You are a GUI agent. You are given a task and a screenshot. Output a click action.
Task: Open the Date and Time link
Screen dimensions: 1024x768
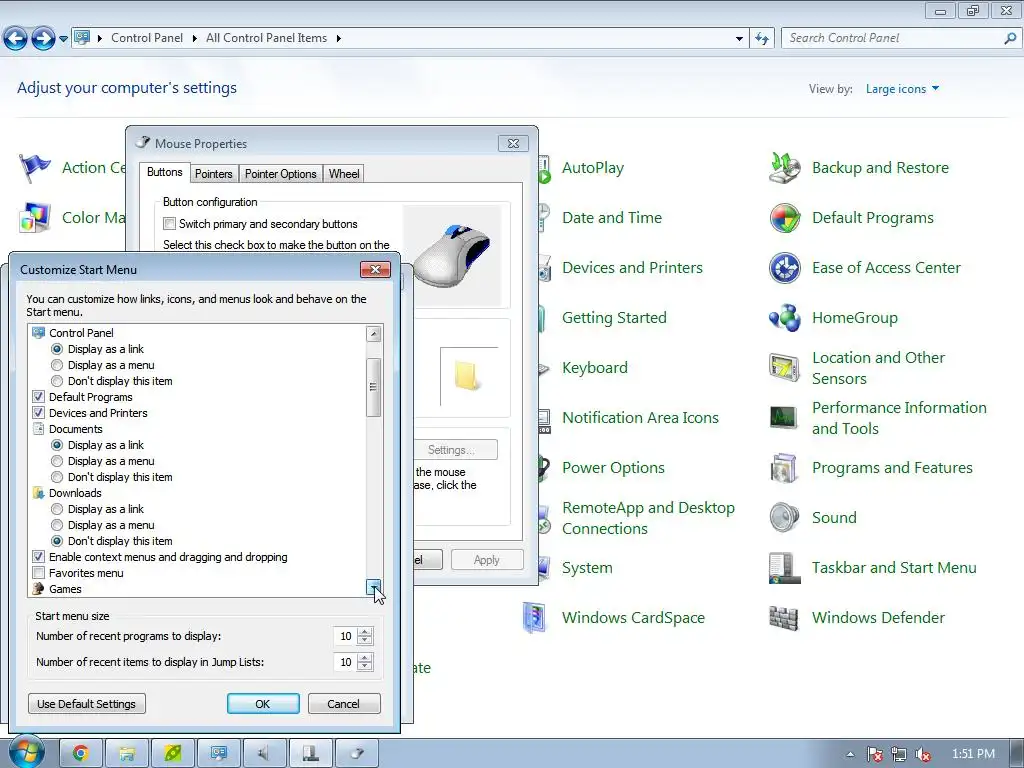point(612,218)
